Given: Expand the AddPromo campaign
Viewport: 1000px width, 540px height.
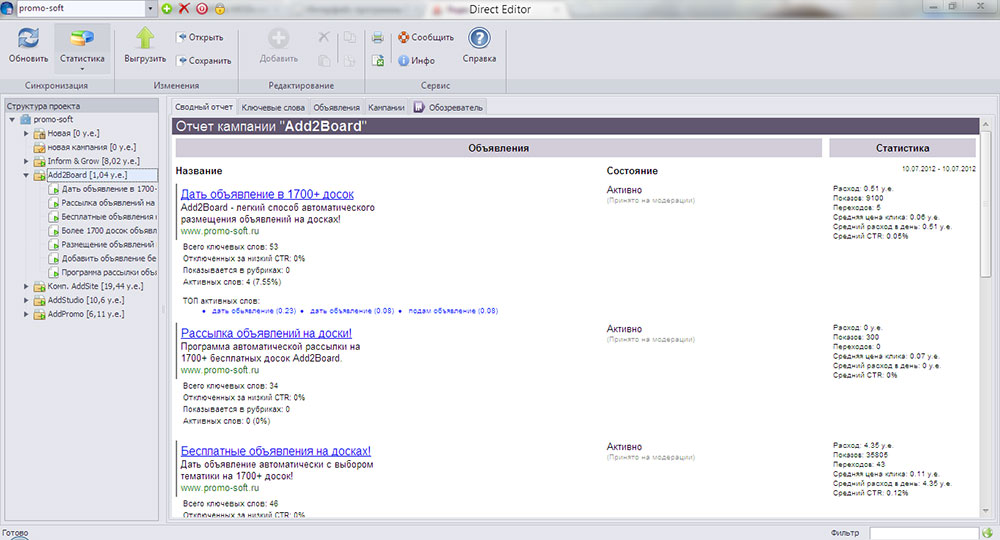Looking at the screenshot, I should 26,314.
